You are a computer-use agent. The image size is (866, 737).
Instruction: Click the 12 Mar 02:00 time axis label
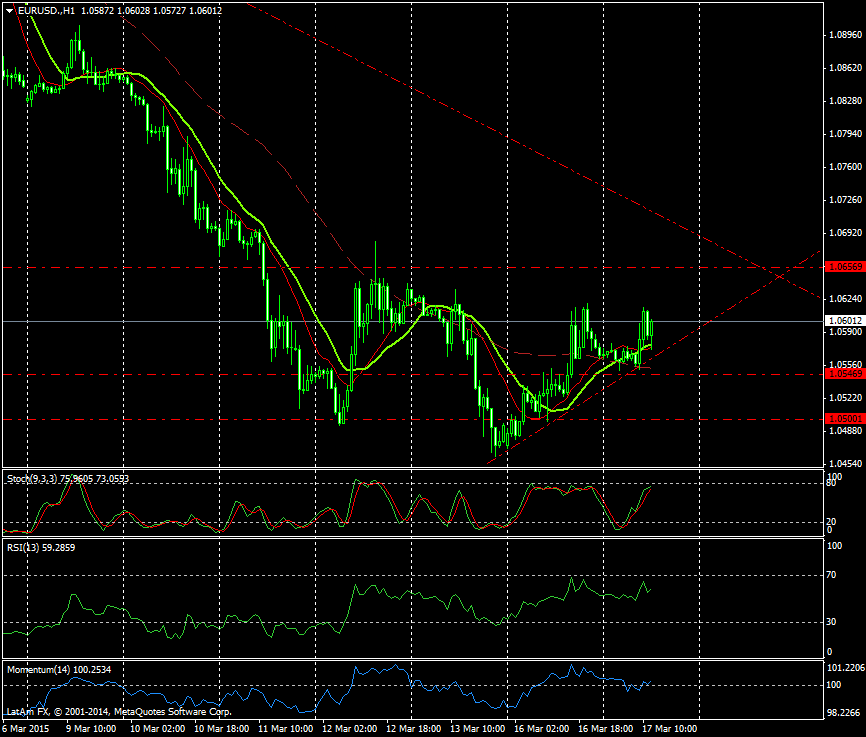349,729
